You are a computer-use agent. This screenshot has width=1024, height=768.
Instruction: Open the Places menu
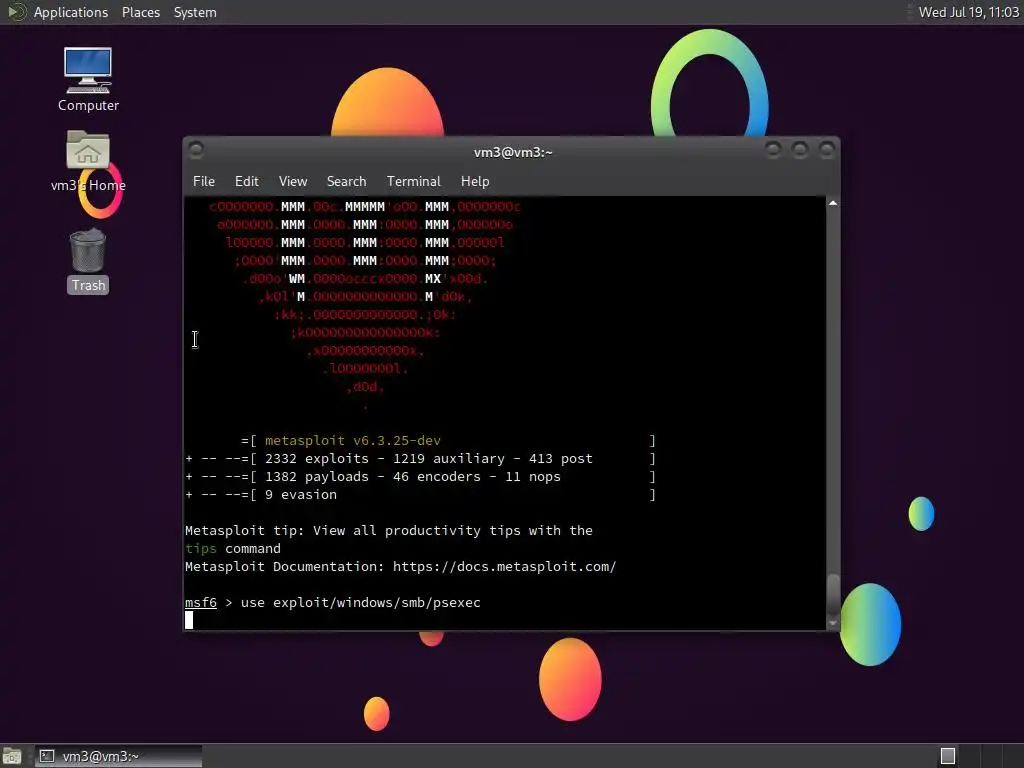click(x=140, y=12)
